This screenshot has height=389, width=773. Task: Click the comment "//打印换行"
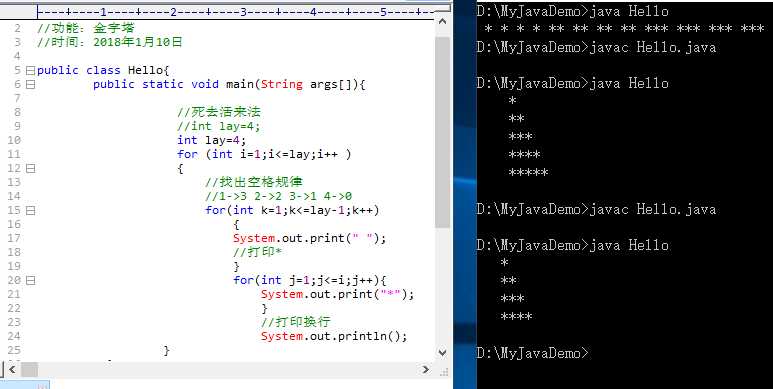[296, 322]
